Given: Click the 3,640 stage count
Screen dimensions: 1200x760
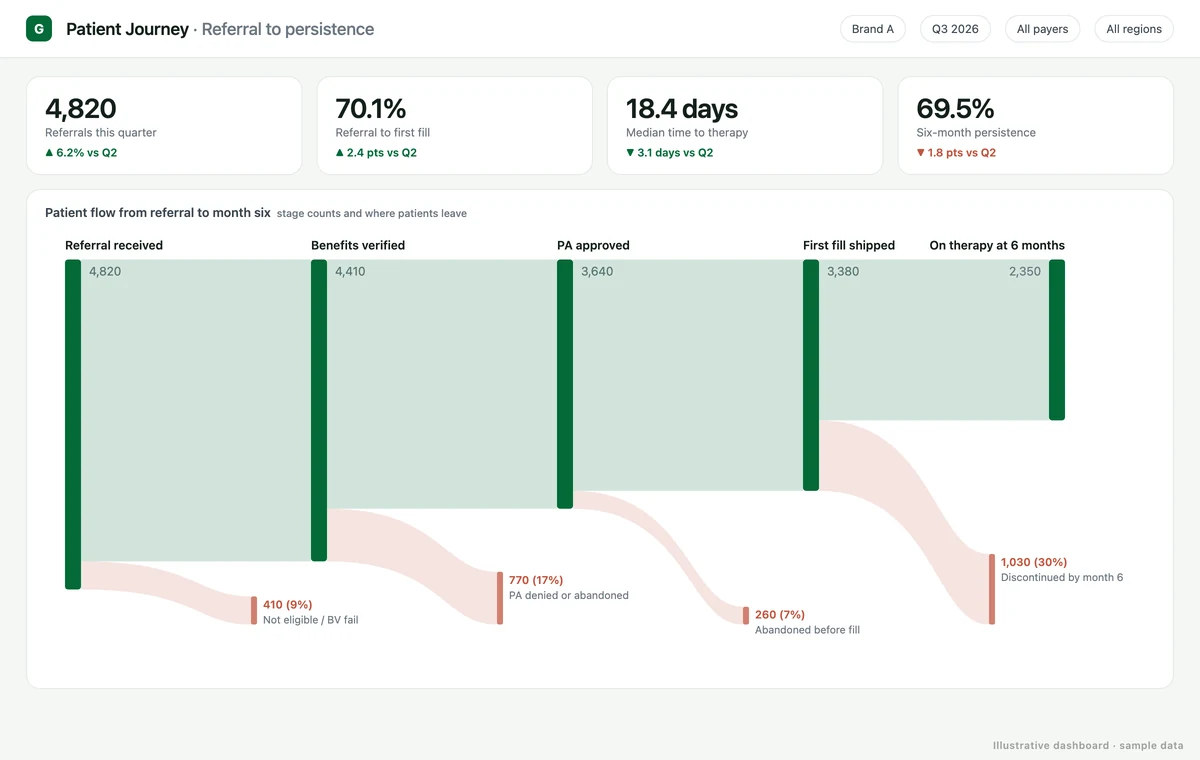Looking at the screenshot, I should [597, 271].
